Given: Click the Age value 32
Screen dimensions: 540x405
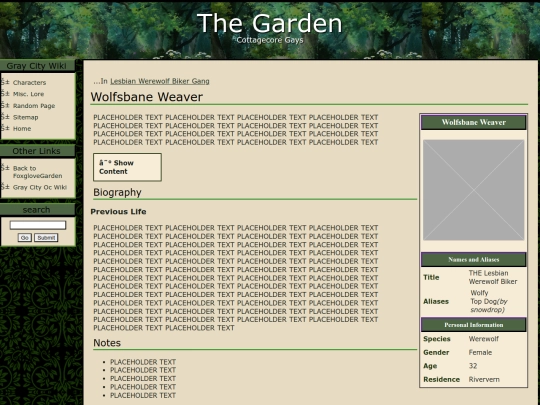Looking at the screenshot, I should pyautogui.click(x=473, y=366).
